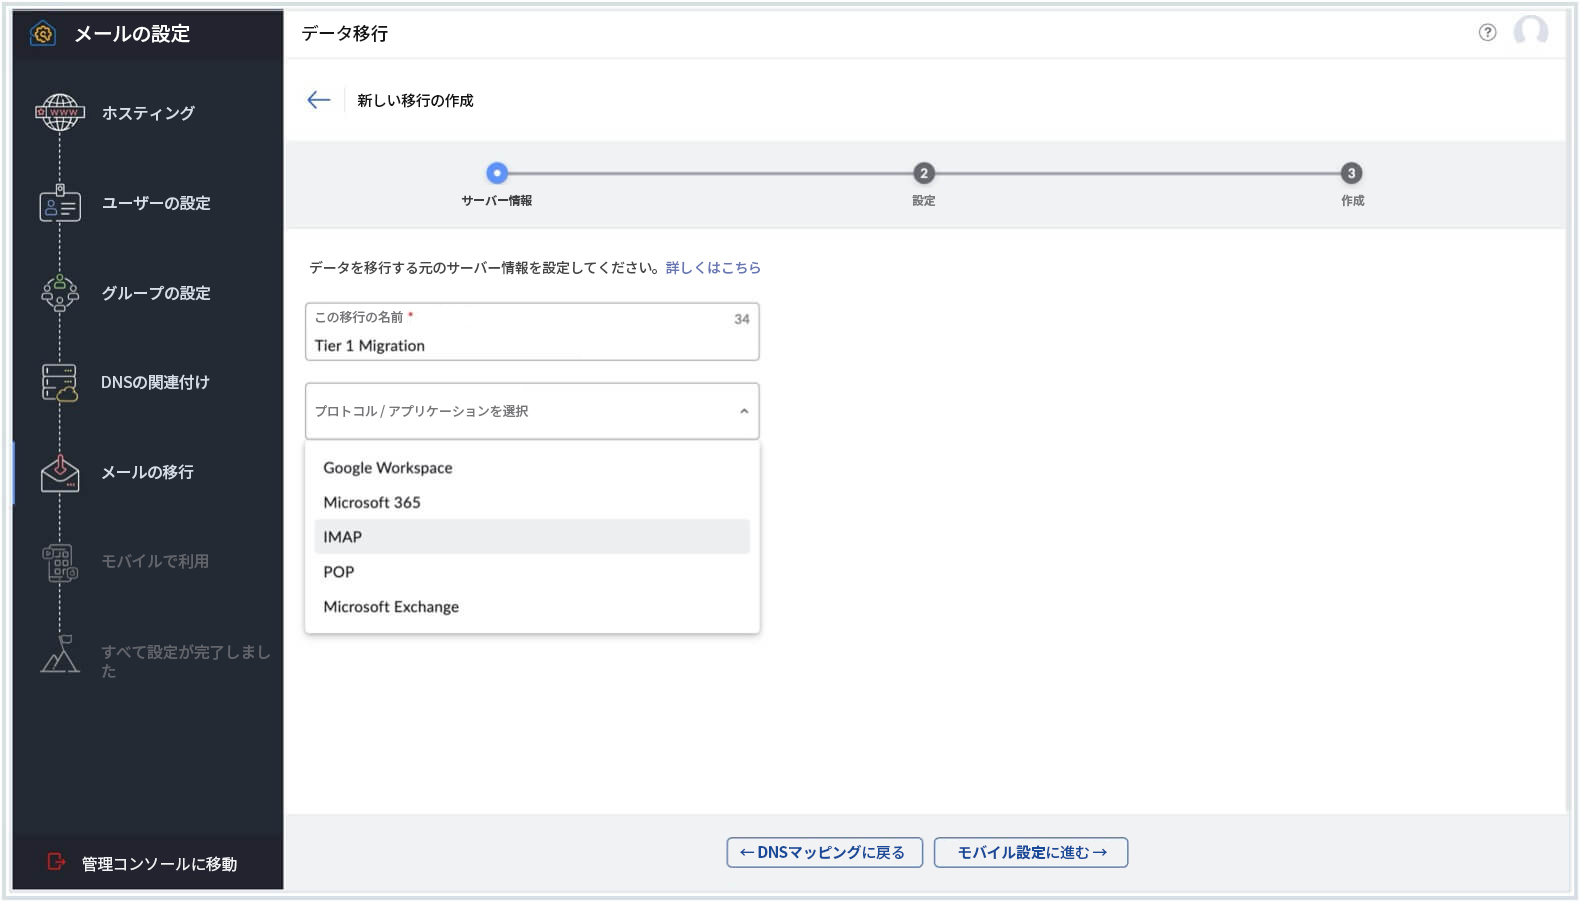Click the mobile access icon in sidebar

tap(60, 562)
